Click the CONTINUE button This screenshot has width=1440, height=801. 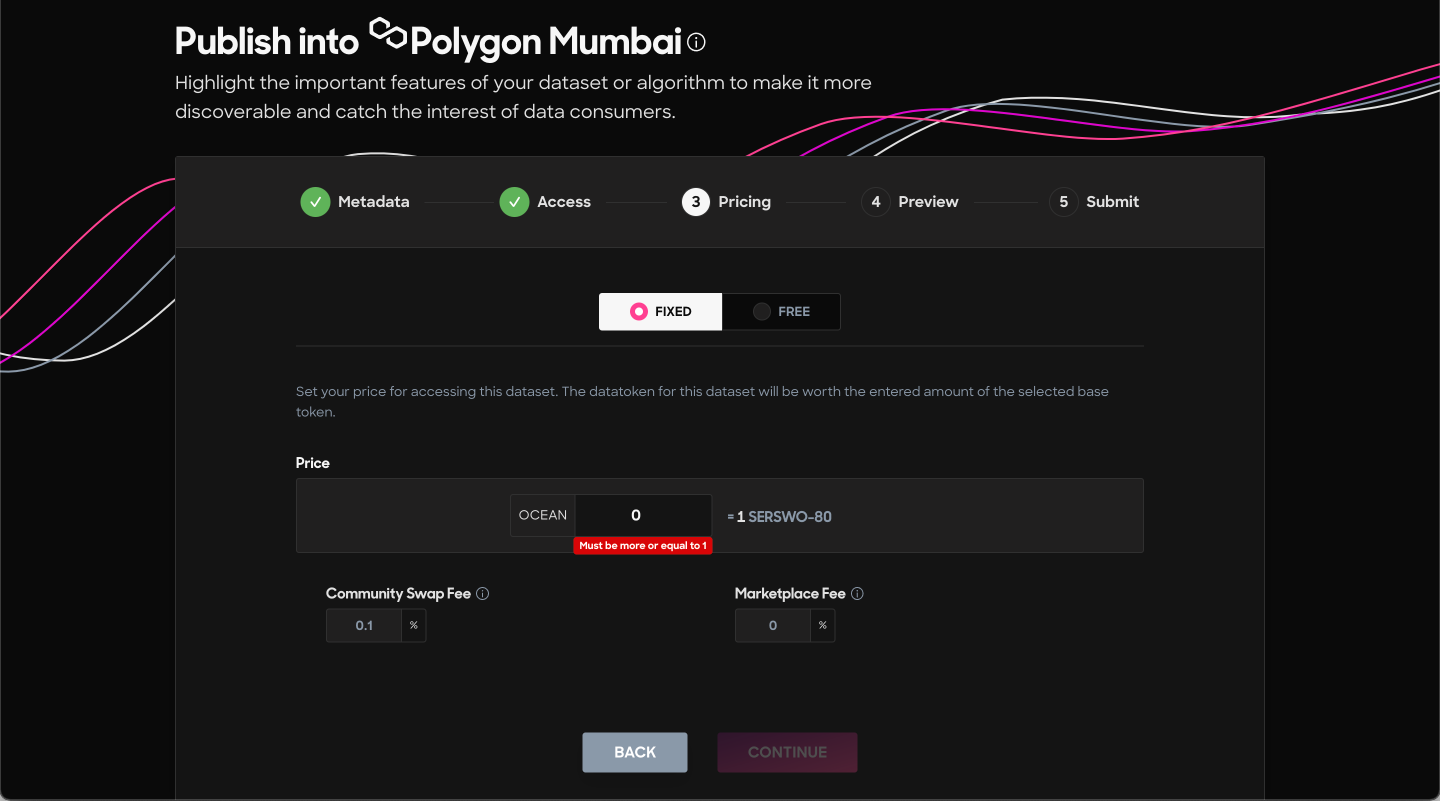(787, 752)
